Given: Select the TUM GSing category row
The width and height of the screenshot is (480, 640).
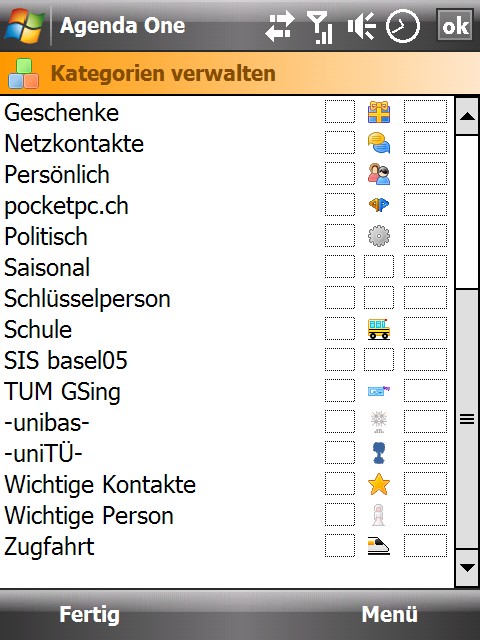Looking at the screenshot, I should click(x=227, y=391).
